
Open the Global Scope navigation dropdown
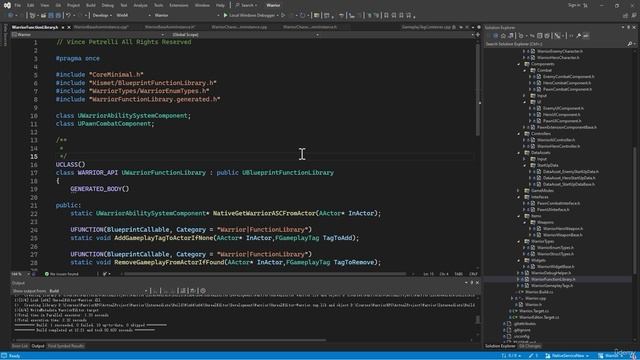(245, 35)
